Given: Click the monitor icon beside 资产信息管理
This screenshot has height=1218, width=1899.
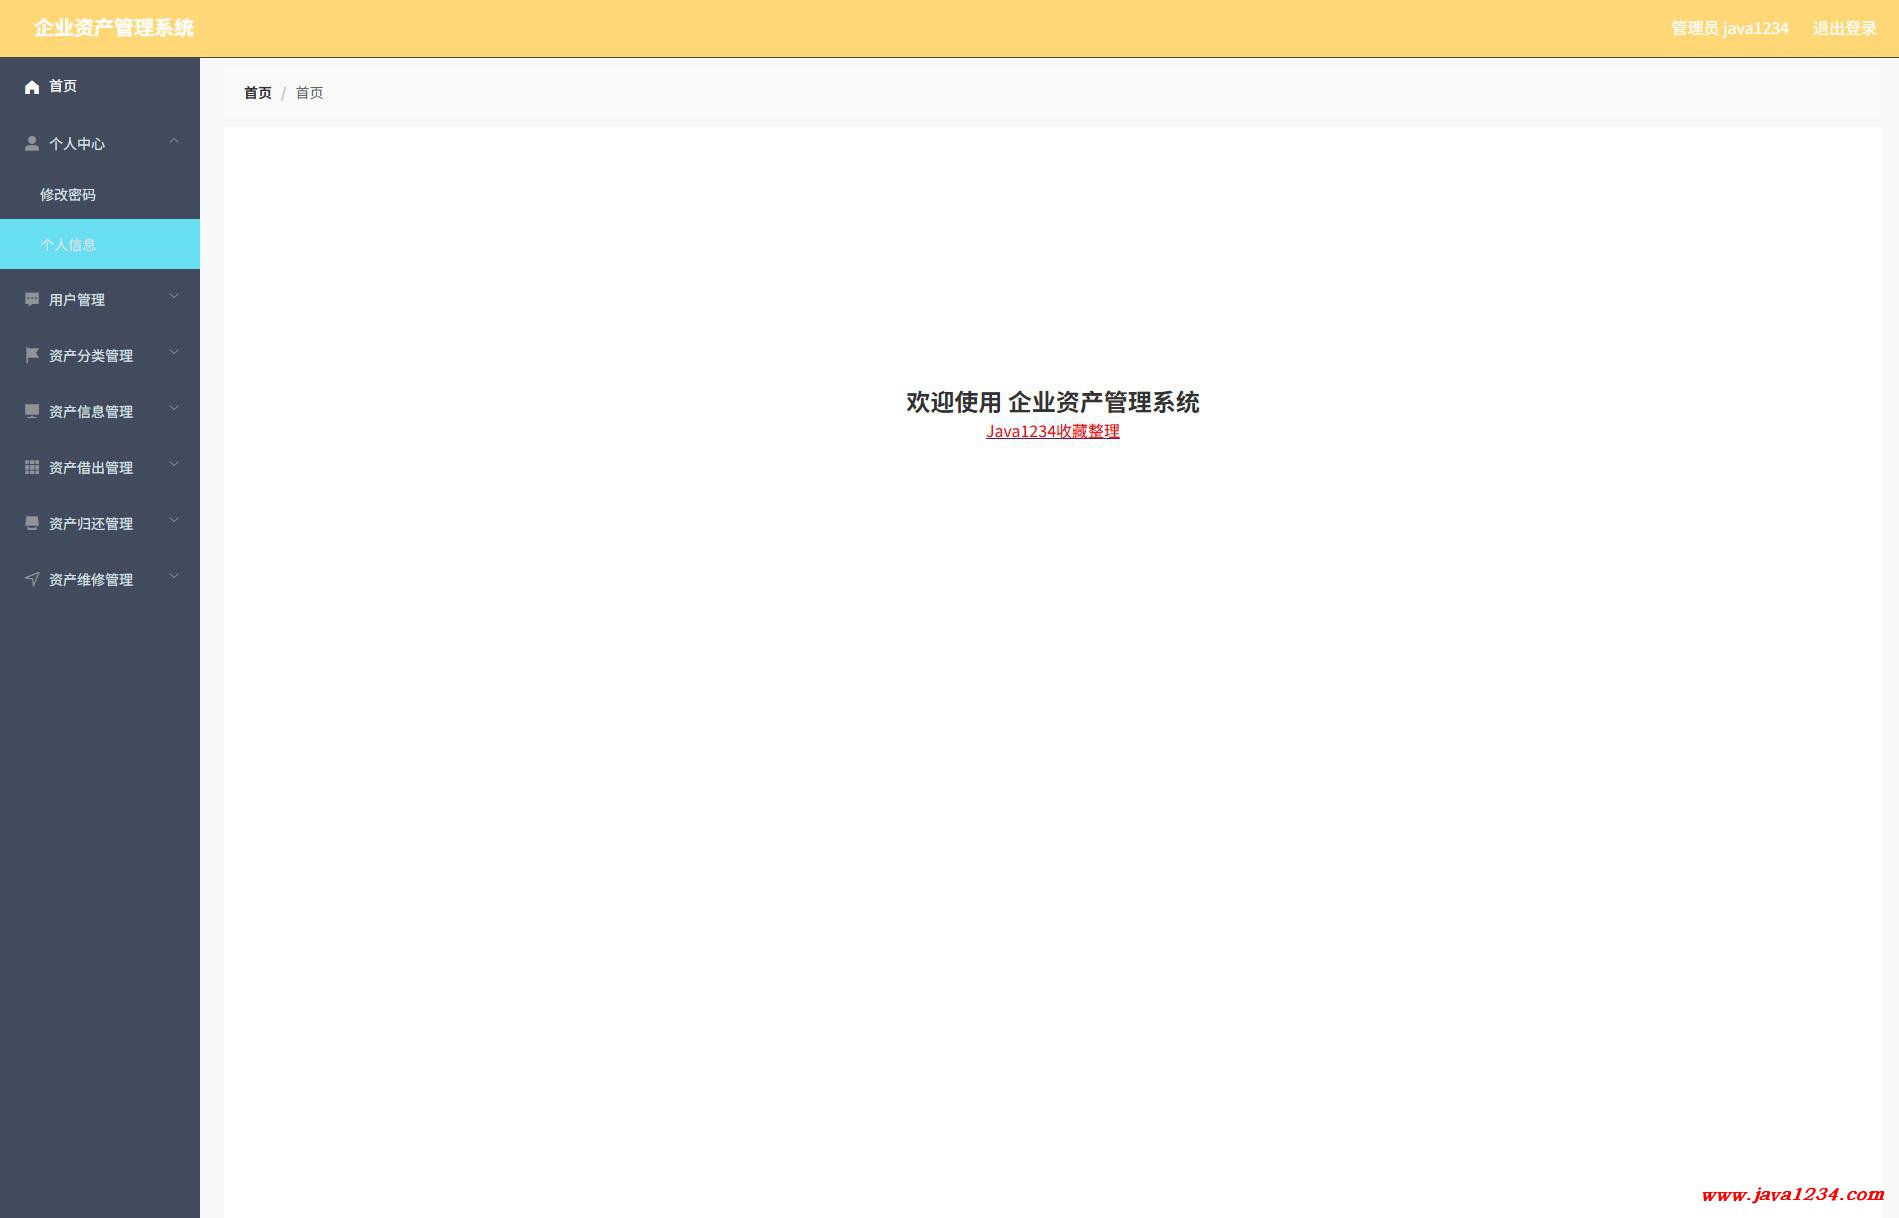Looking at the screenshot, I should coord(32,411).
